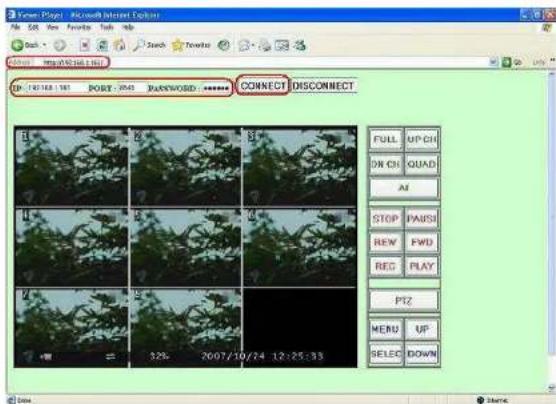Select camera 7 video feed

tap(72, 327)
